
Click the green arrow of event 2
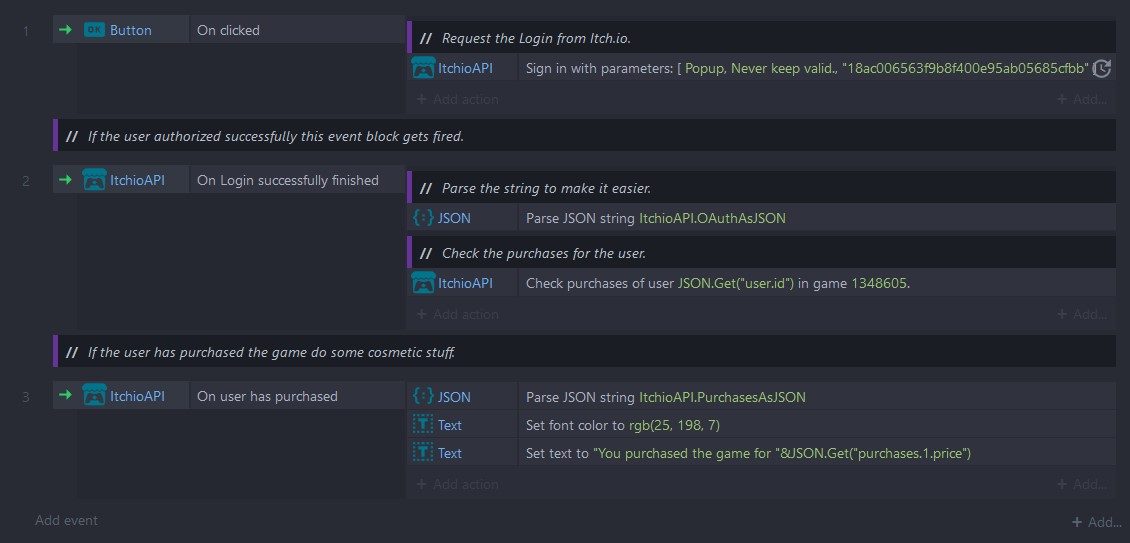coord(66,181)
